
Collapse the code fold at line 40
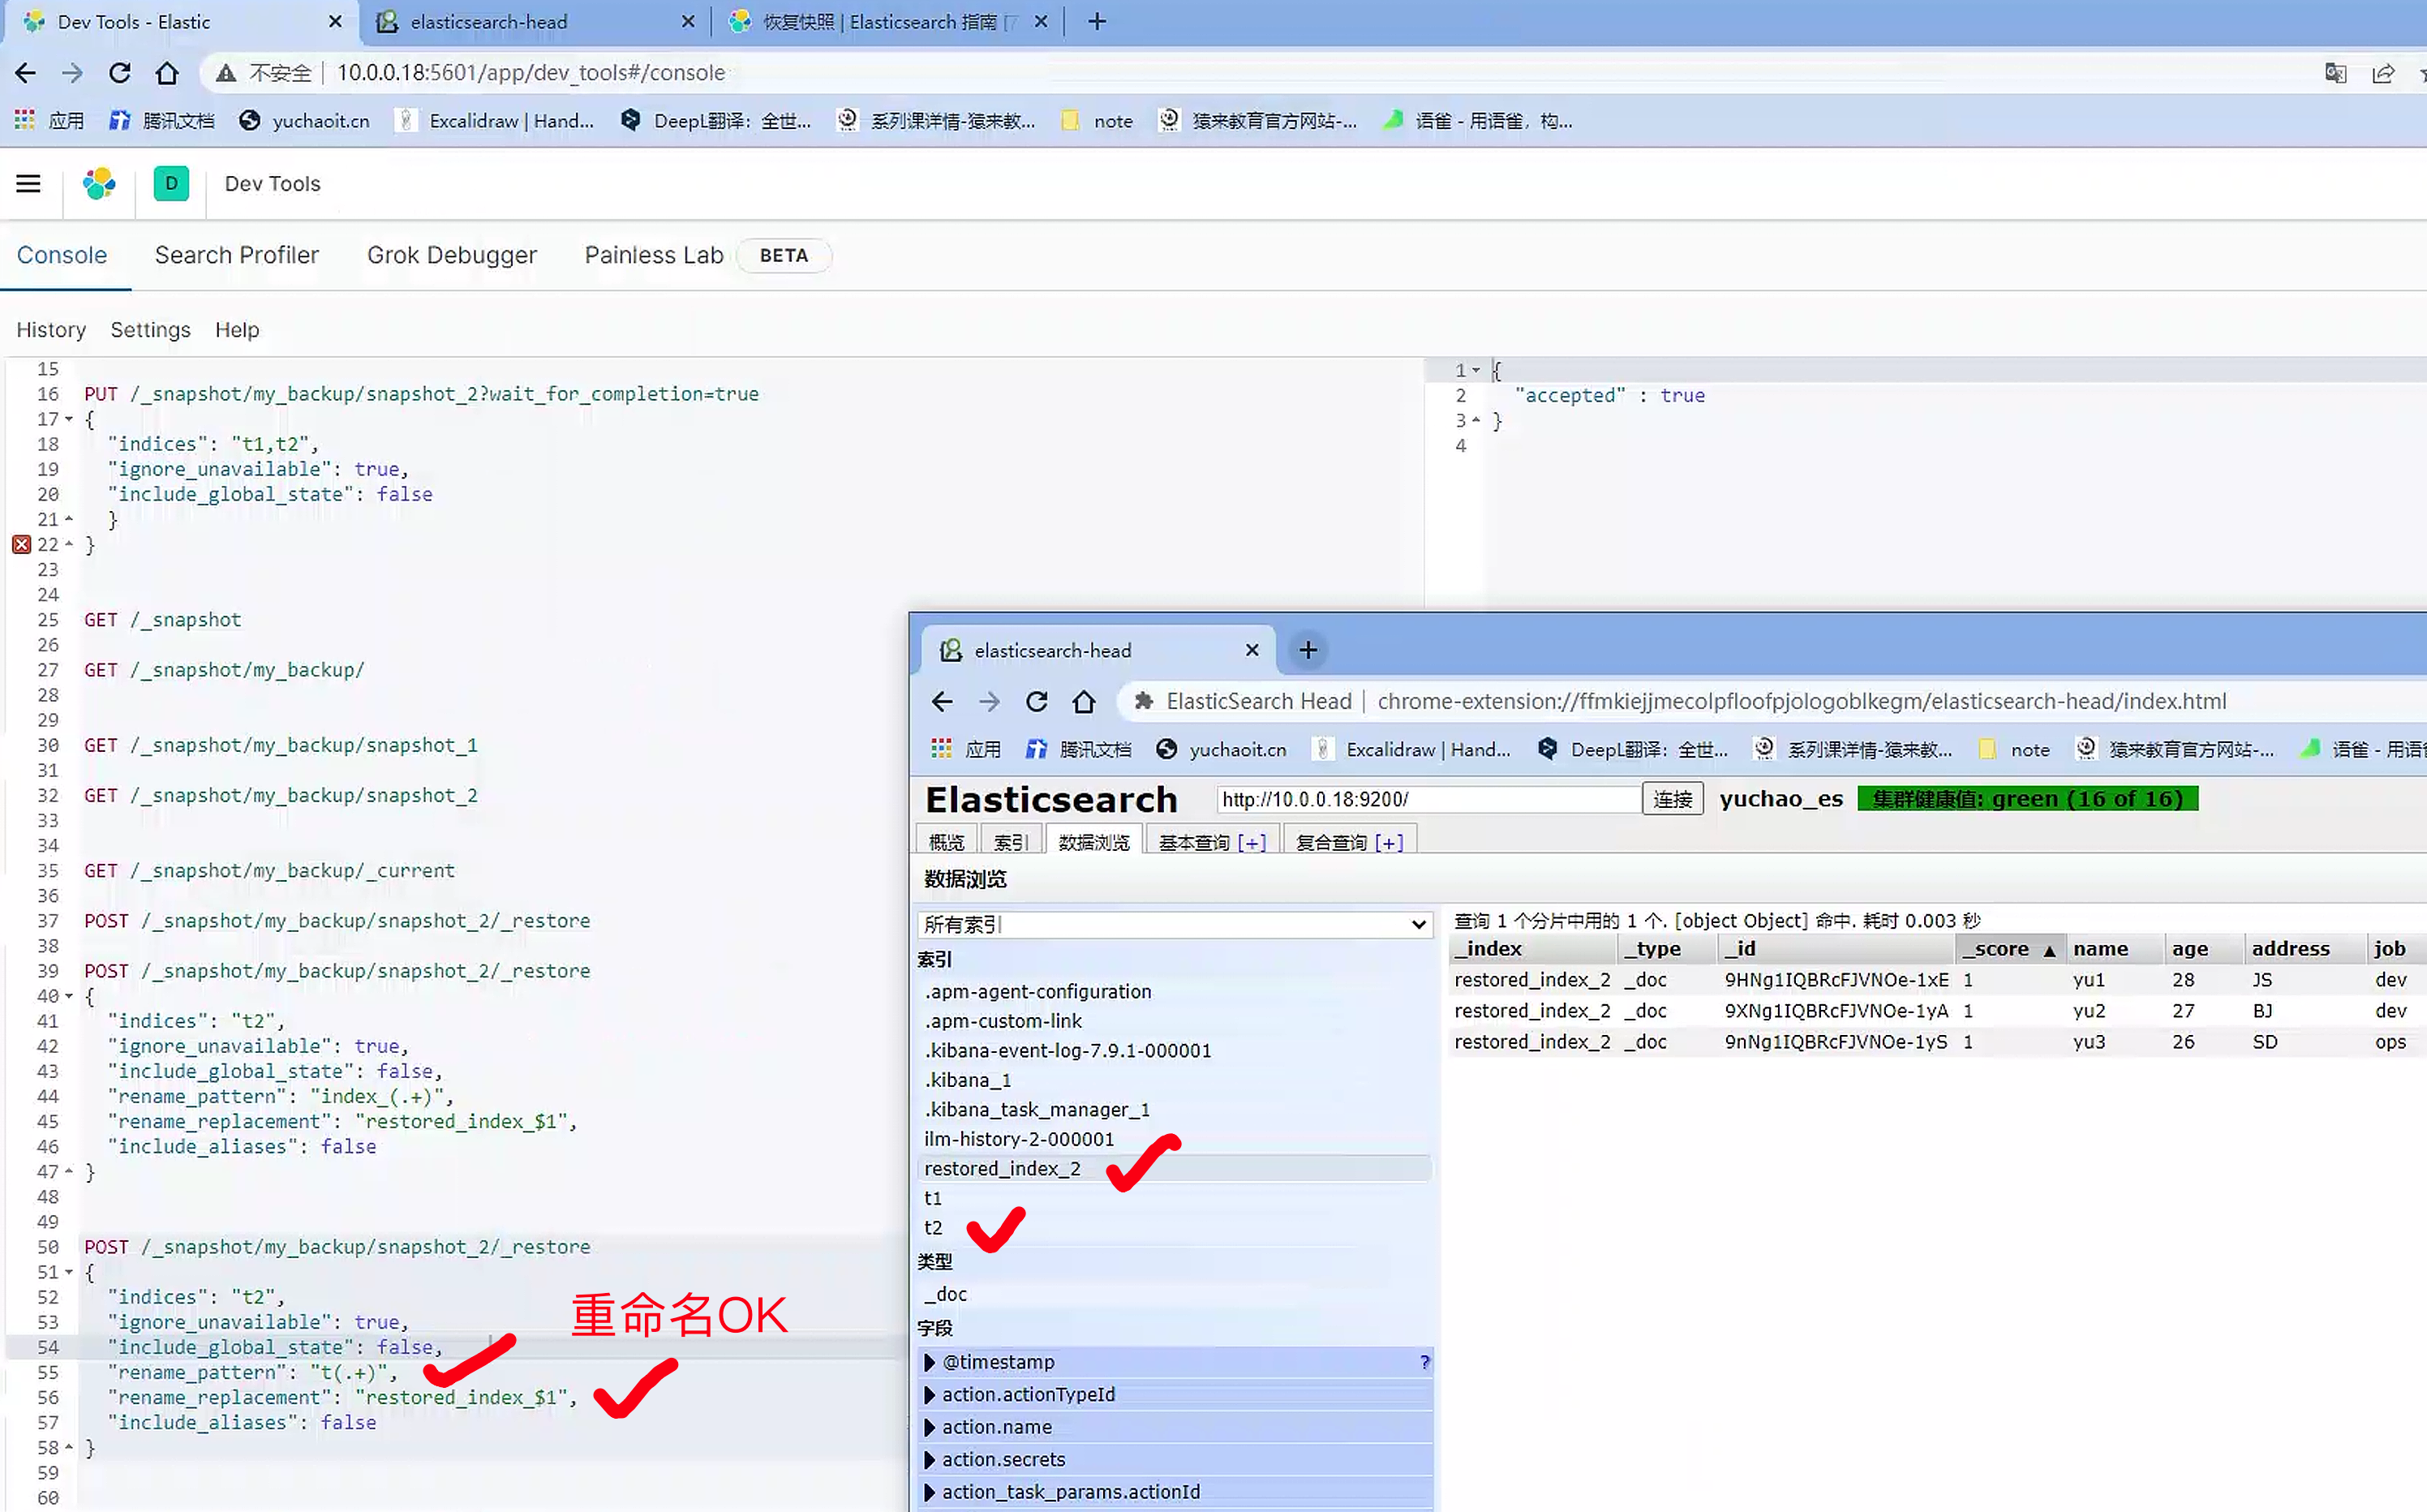click(69, 996)
